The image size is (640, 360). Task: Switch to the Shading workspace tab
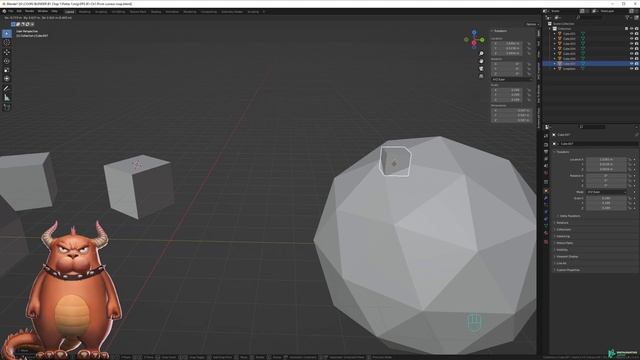click(x=156, y=12)
